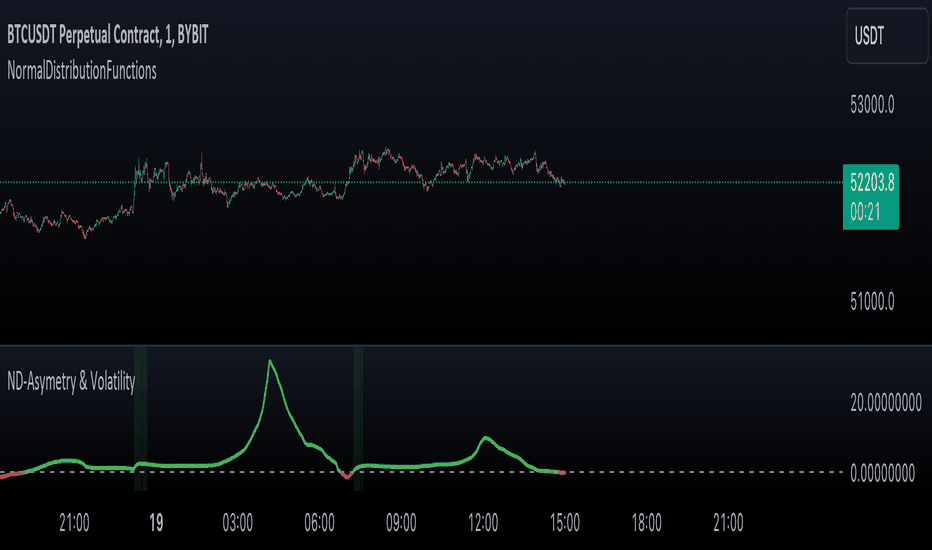932x550 pixels.
Task: Open the USDT currency selector
Action: [x=886, y=36]
